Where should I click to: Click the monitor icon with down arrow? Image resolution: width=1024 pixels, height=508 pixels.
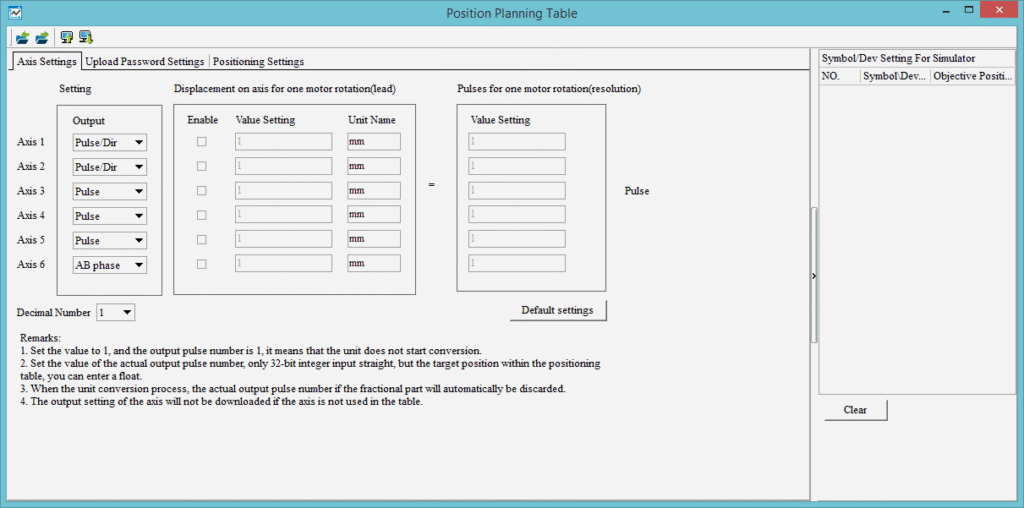86,38
